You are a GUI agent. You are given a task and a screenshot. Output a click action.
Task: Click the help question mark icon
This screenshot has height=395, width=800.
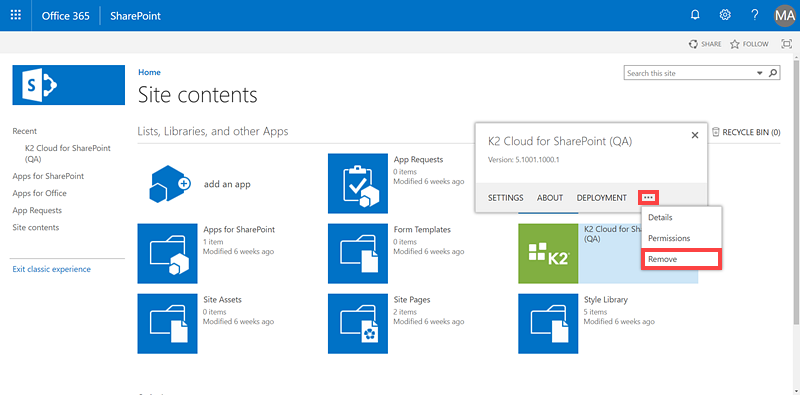tap(755, 15)
